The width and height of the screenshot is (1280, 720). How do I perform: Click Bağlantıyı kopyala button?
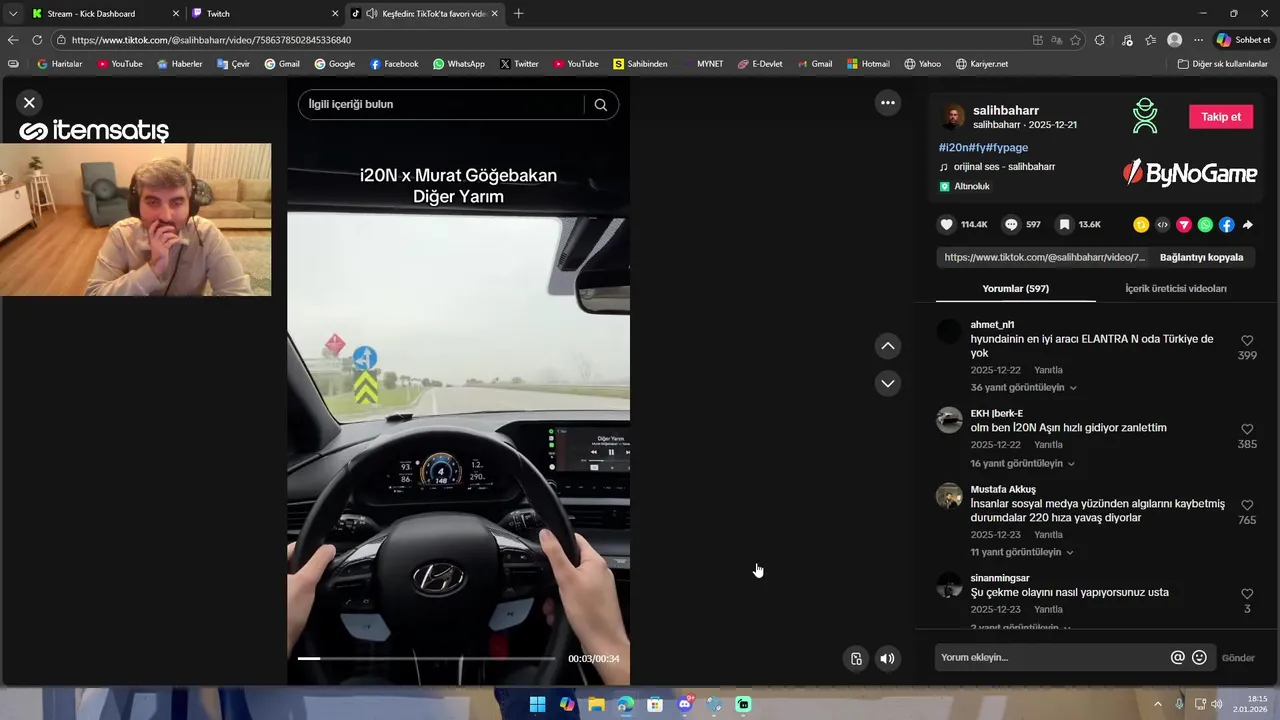point(1201,257)
